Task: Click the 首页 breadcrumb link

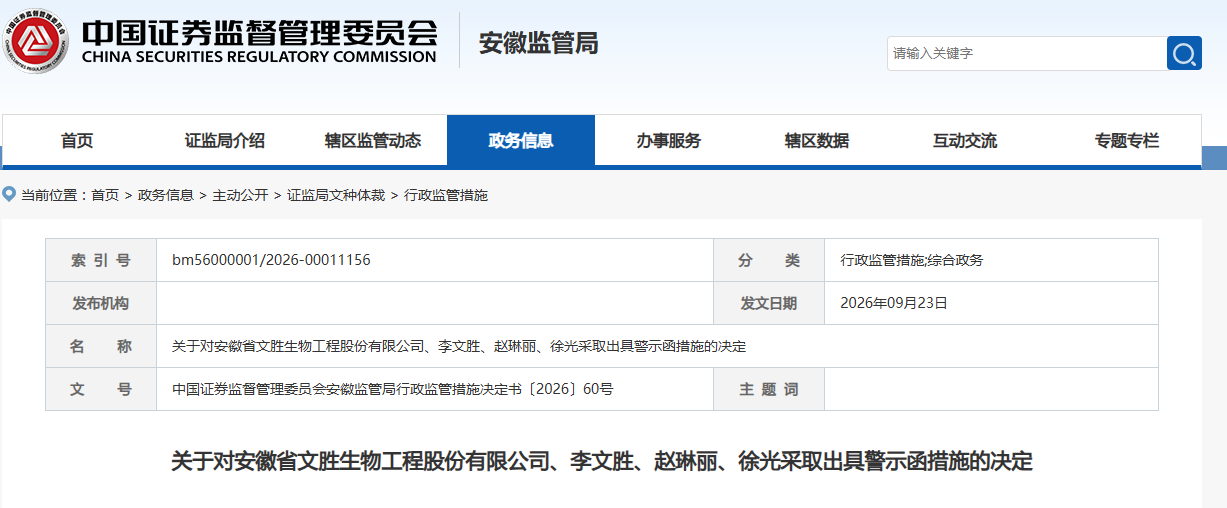Action: [105, 195]
